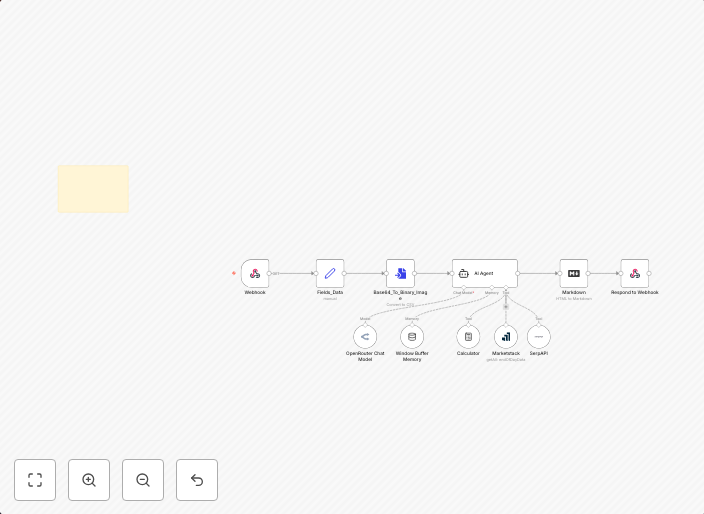Open the AI Agent node

pyautogui.click(x=485, y=273)
